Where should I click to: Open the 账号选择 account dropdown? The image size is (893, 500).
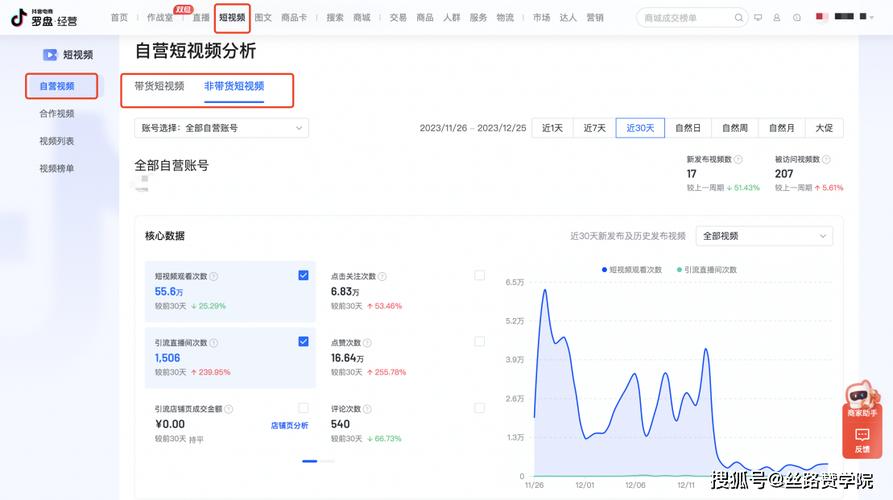click(221, 128)
